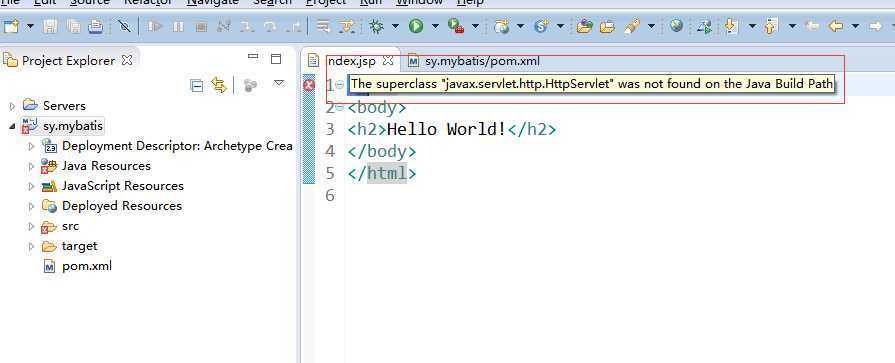Image resolution: width=895 pixels, height=363 pixels.
Task: Open the New wizard dropdown arrow
Action: pyautogui.click(x=30, y=26)
